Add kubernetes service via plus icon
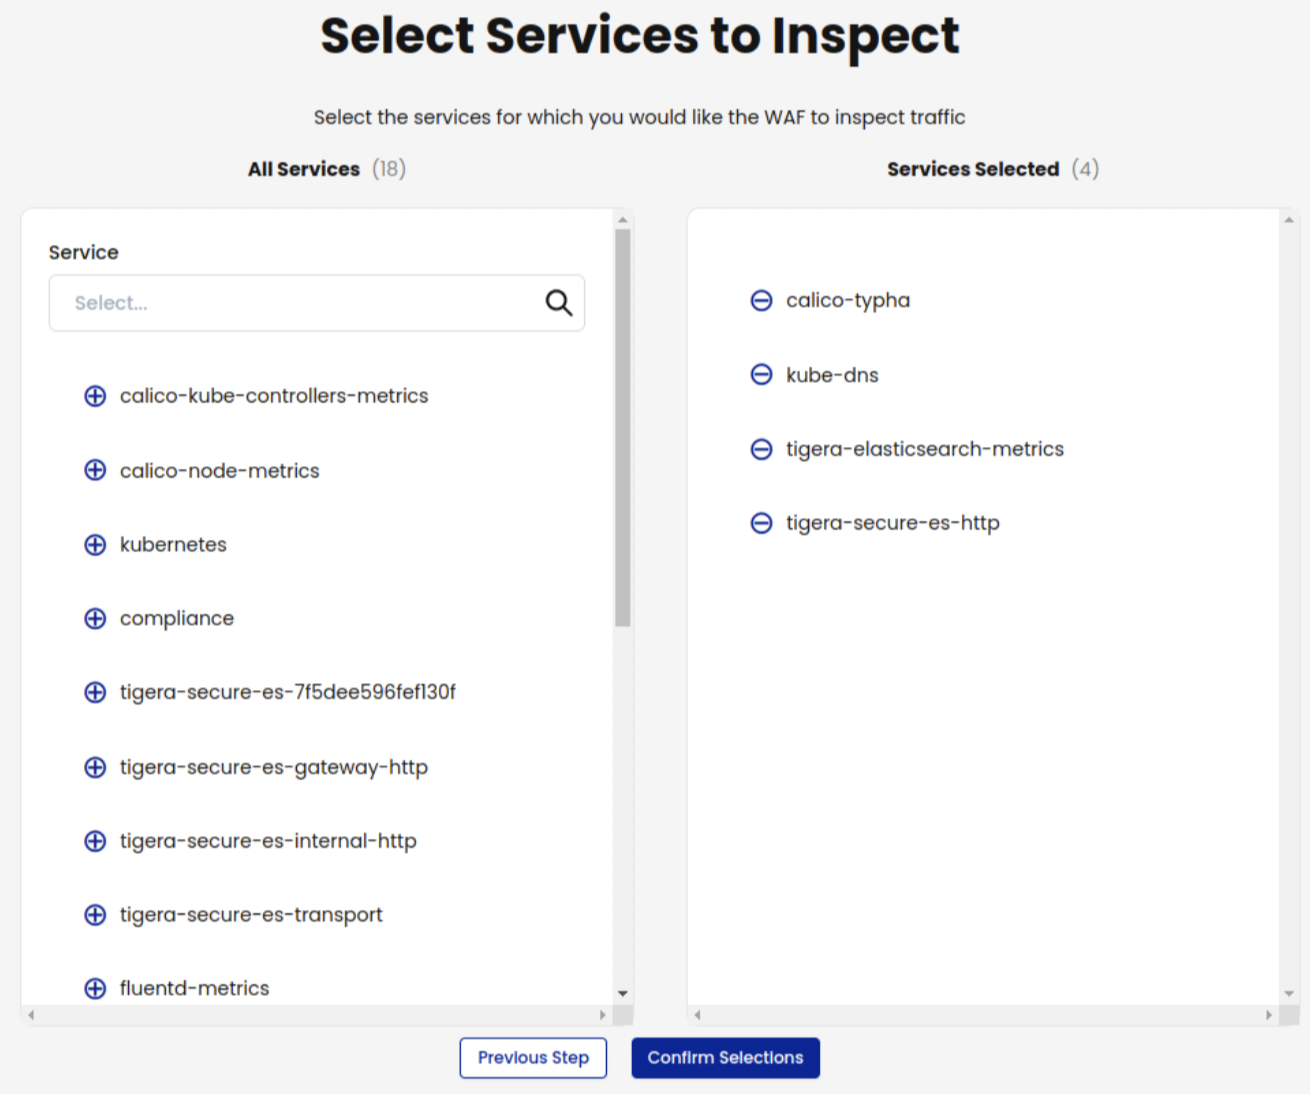This screenshot has height=1094, width=1310. coord(95,544)
